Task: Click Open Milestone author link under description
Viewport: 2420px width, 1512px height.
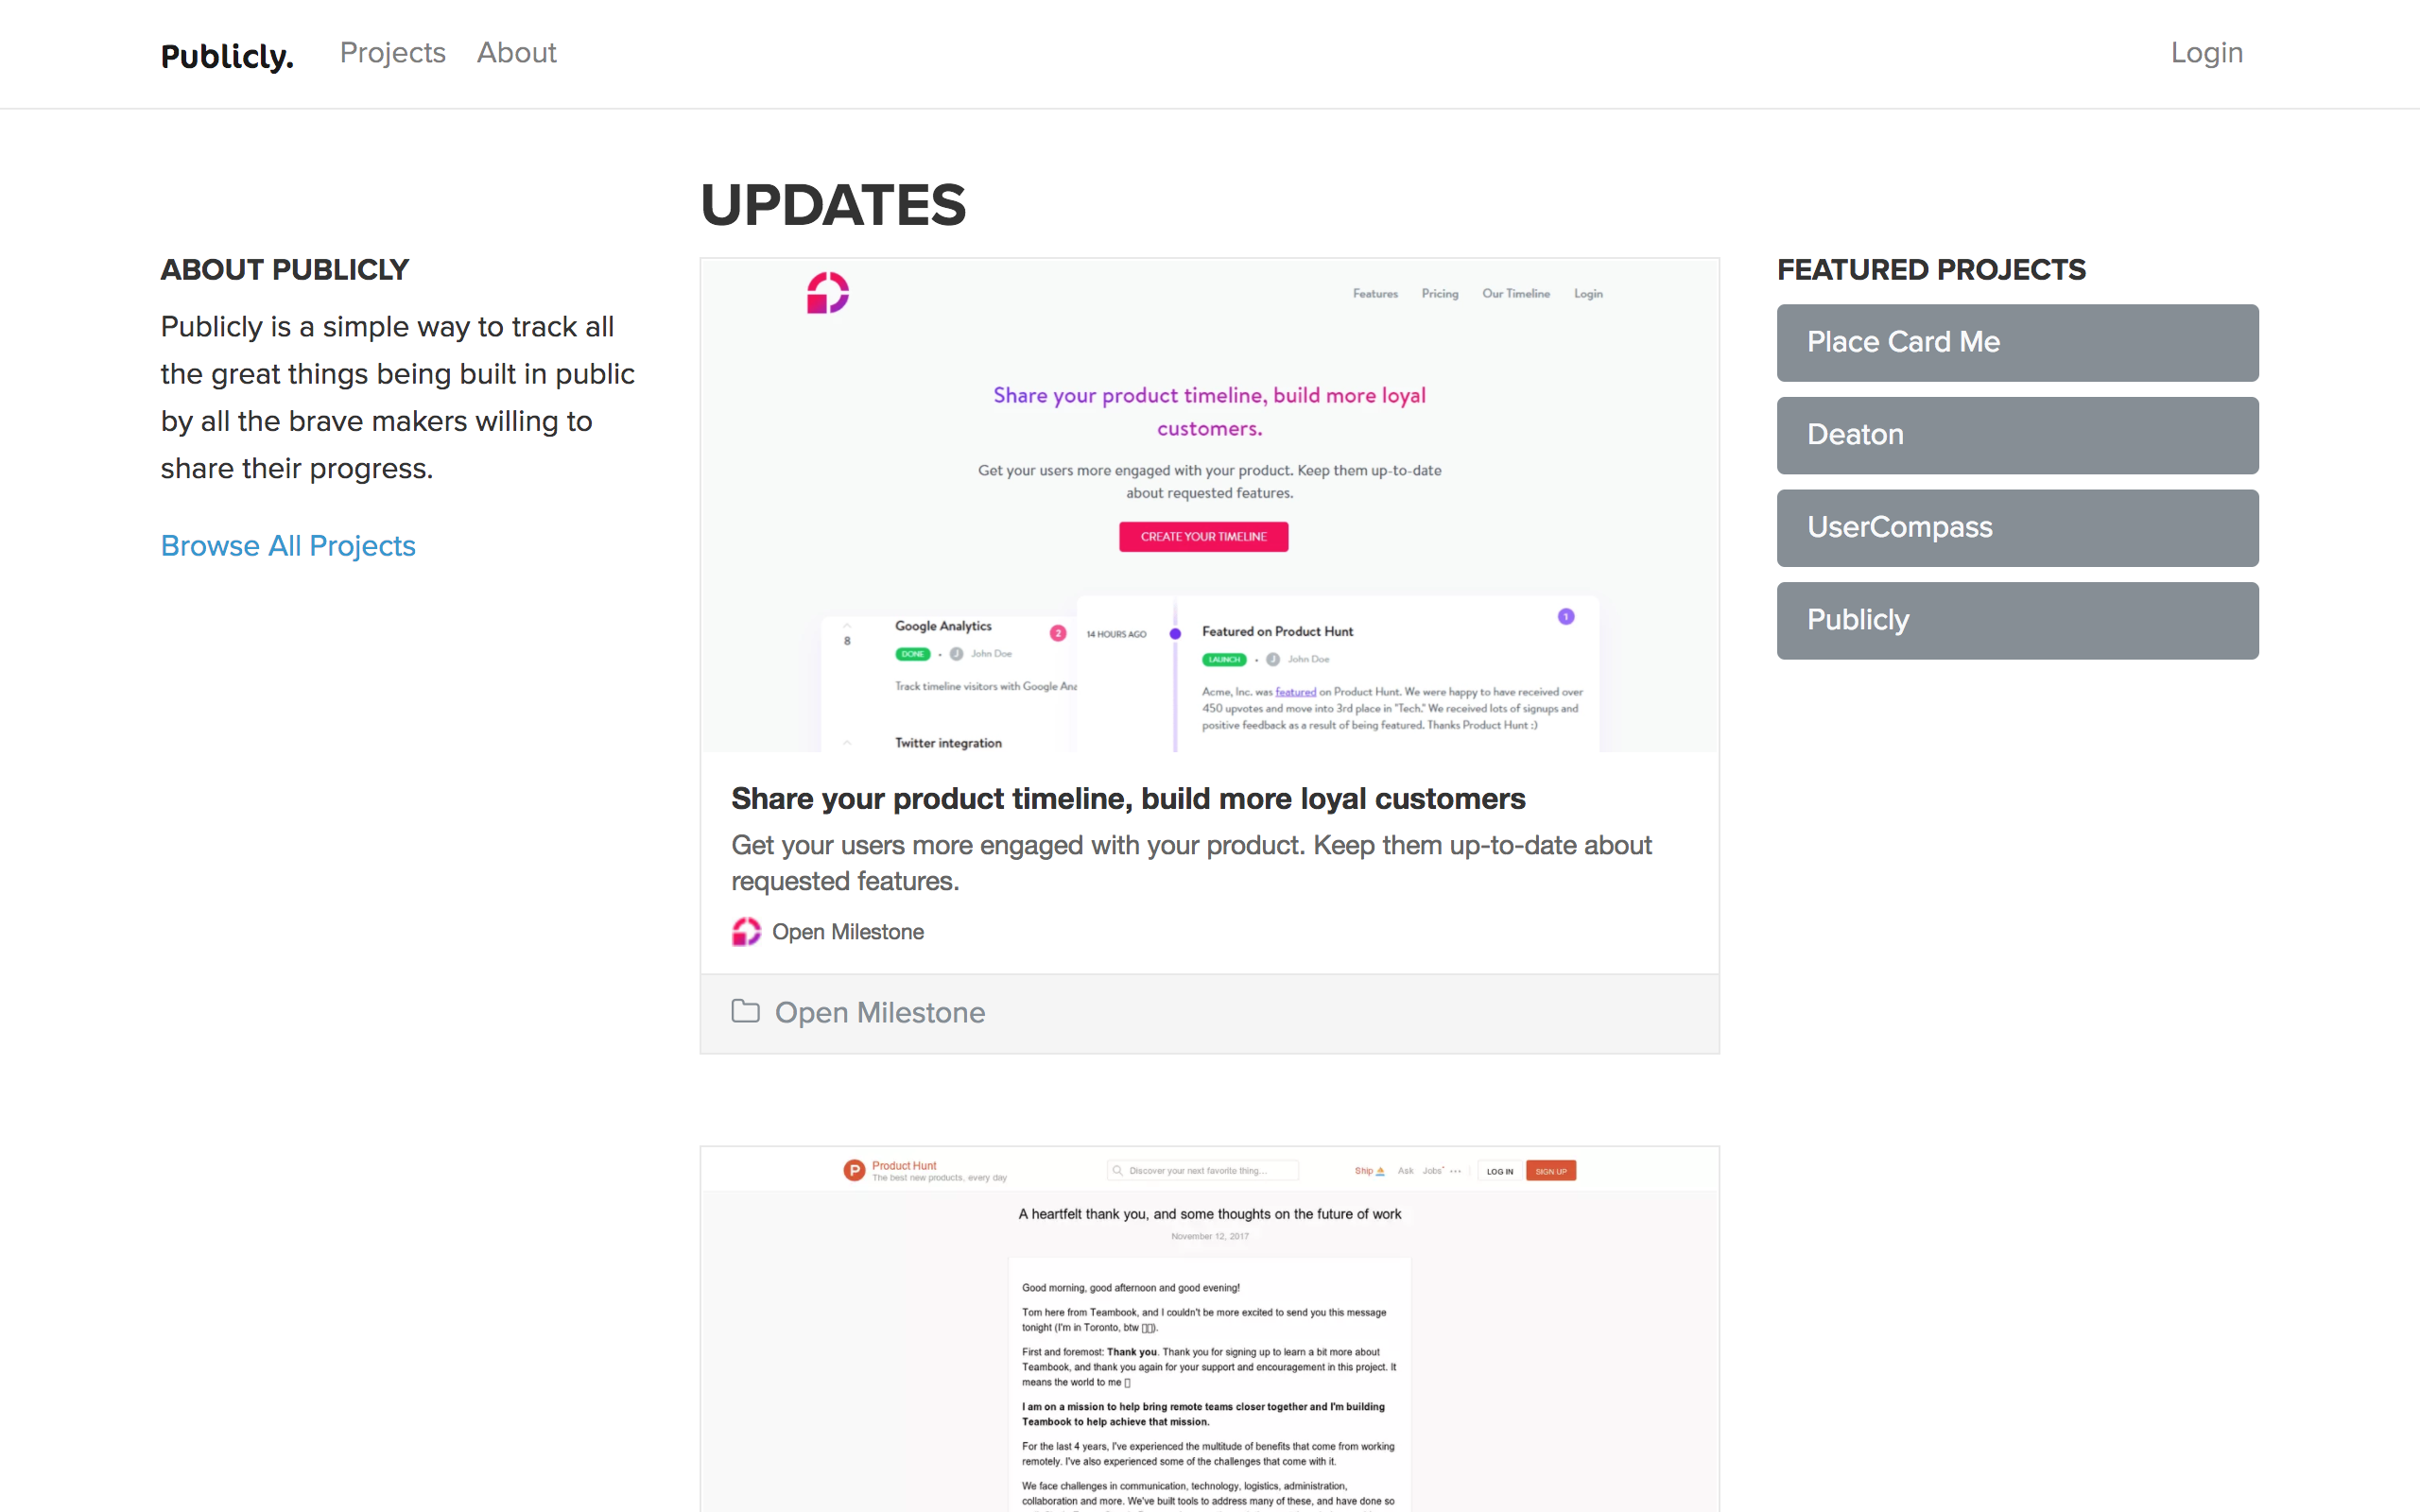Action: [x=848, y=932]
